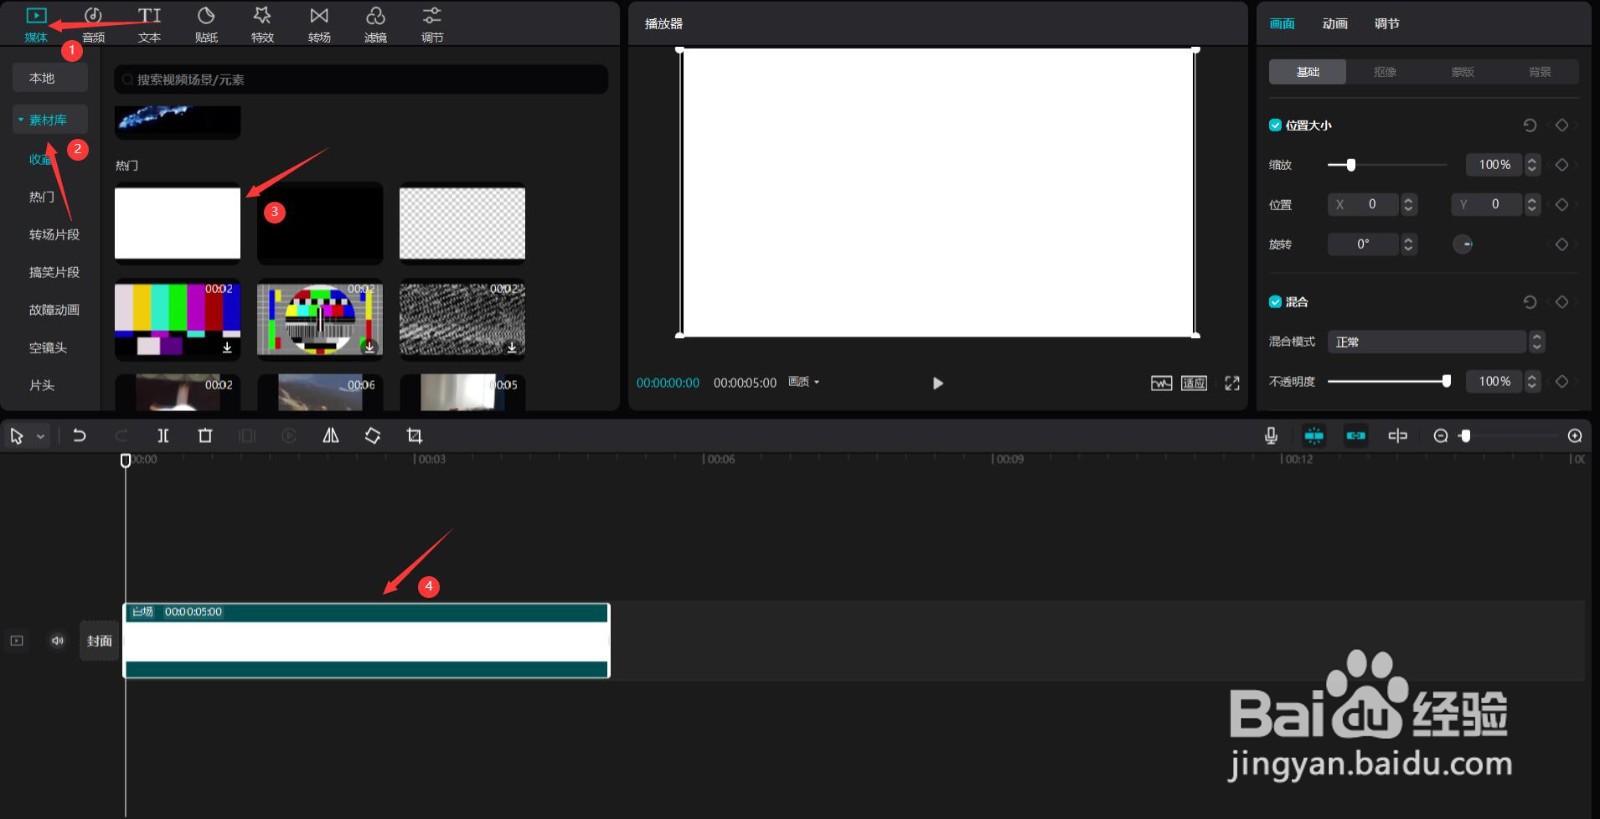Mirror the selected clip

click(x=330, y=436)
